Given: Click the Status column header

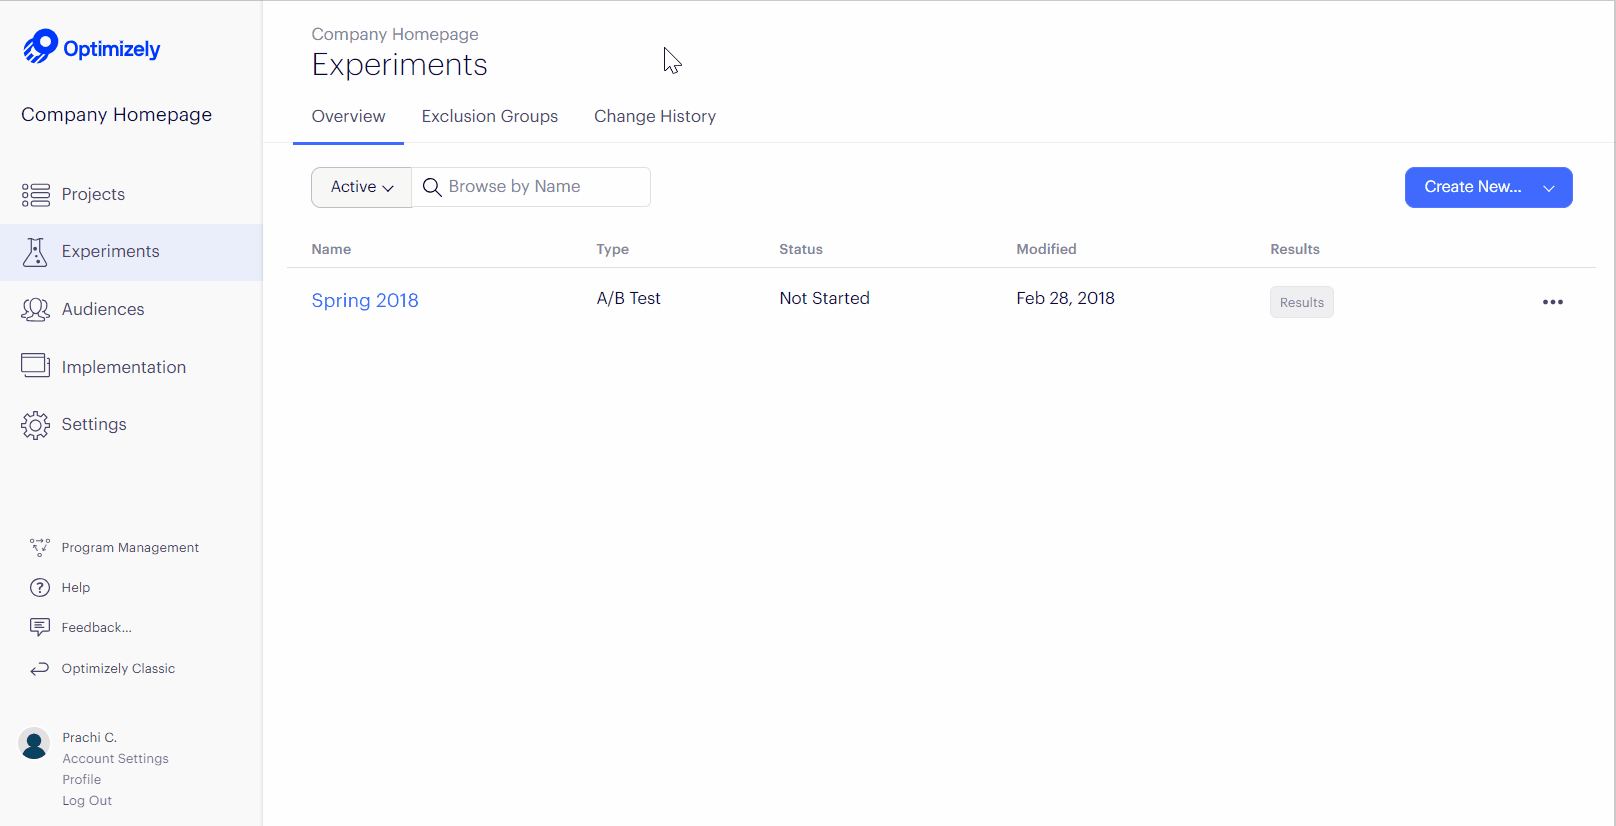Looking at the screenshot, I should point(801,250).
